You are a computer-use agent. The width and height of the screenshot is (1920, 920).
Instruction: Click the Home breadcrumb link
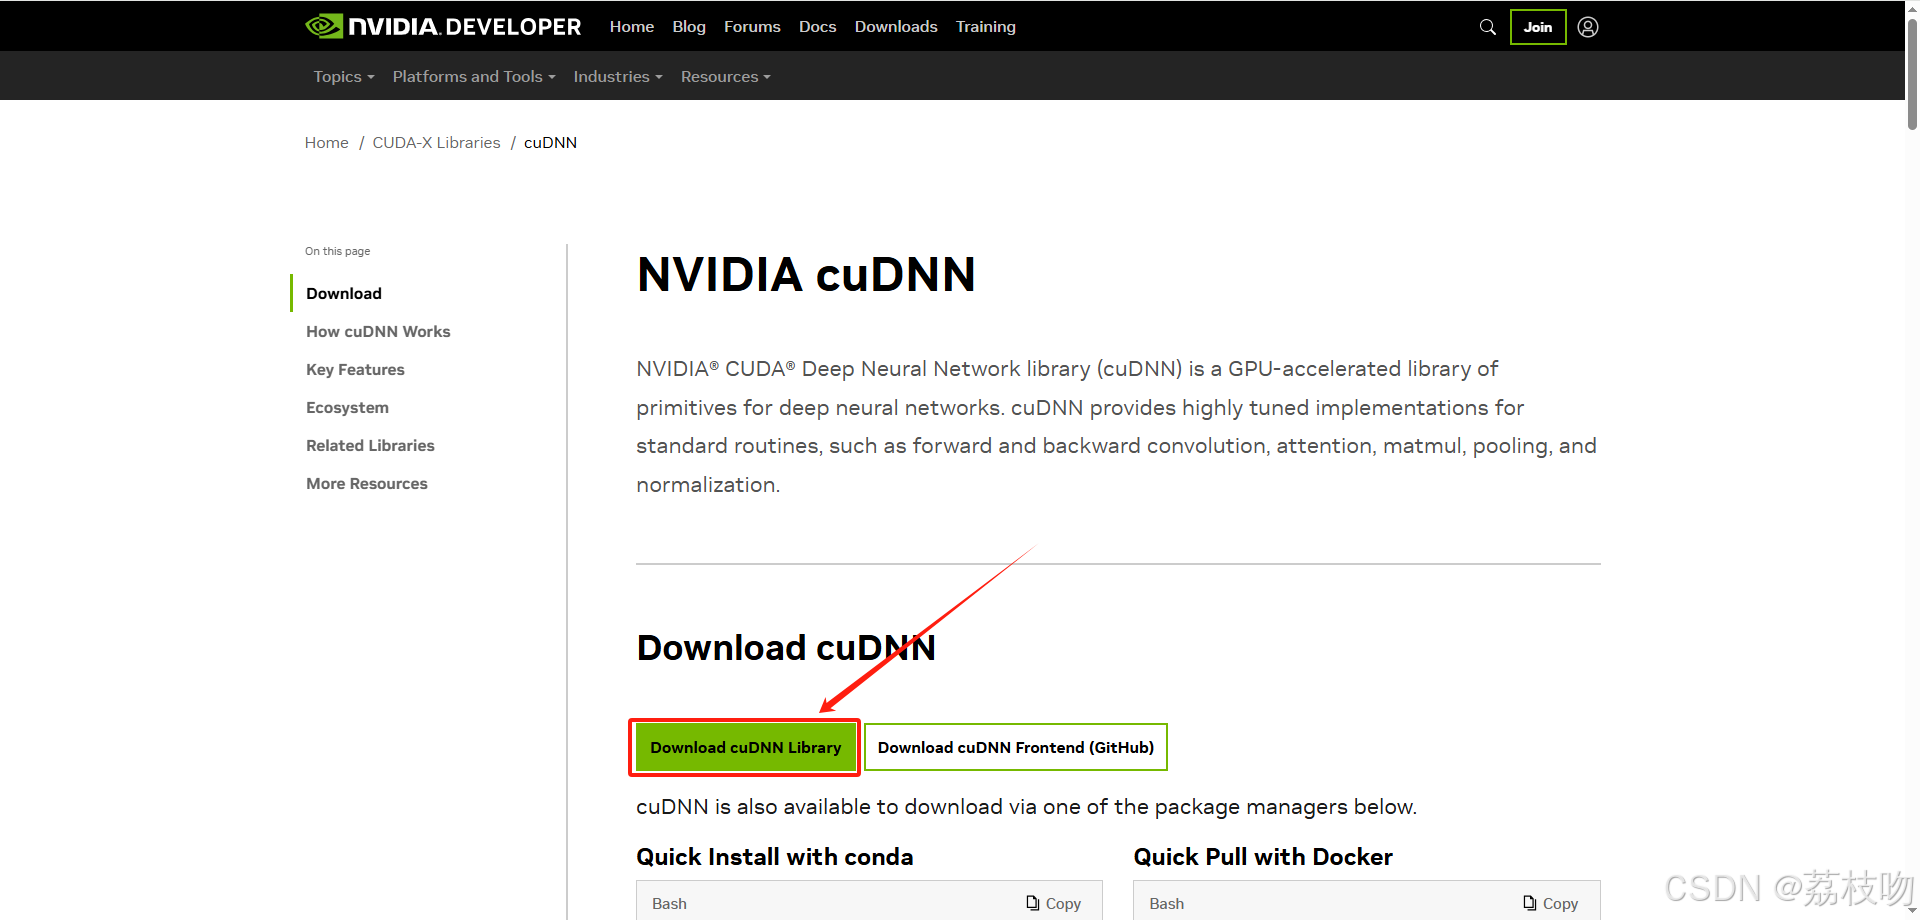[x=327, y=142]
